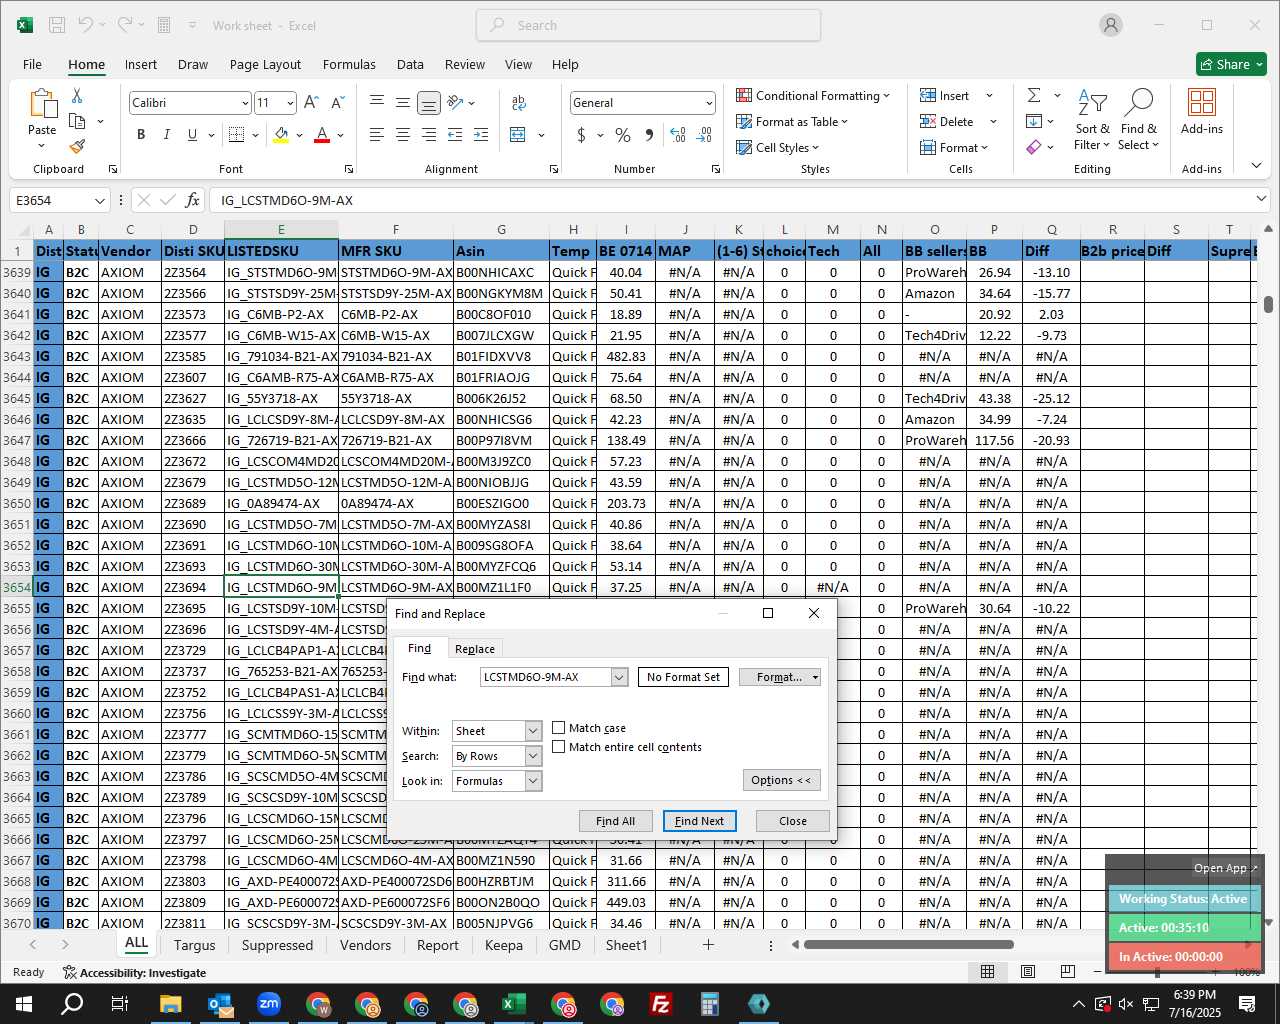This screenshot has width=1280, height=1024.
Task: Switch to the Suppressed sheet tab
Action: (x=277, y=945)
